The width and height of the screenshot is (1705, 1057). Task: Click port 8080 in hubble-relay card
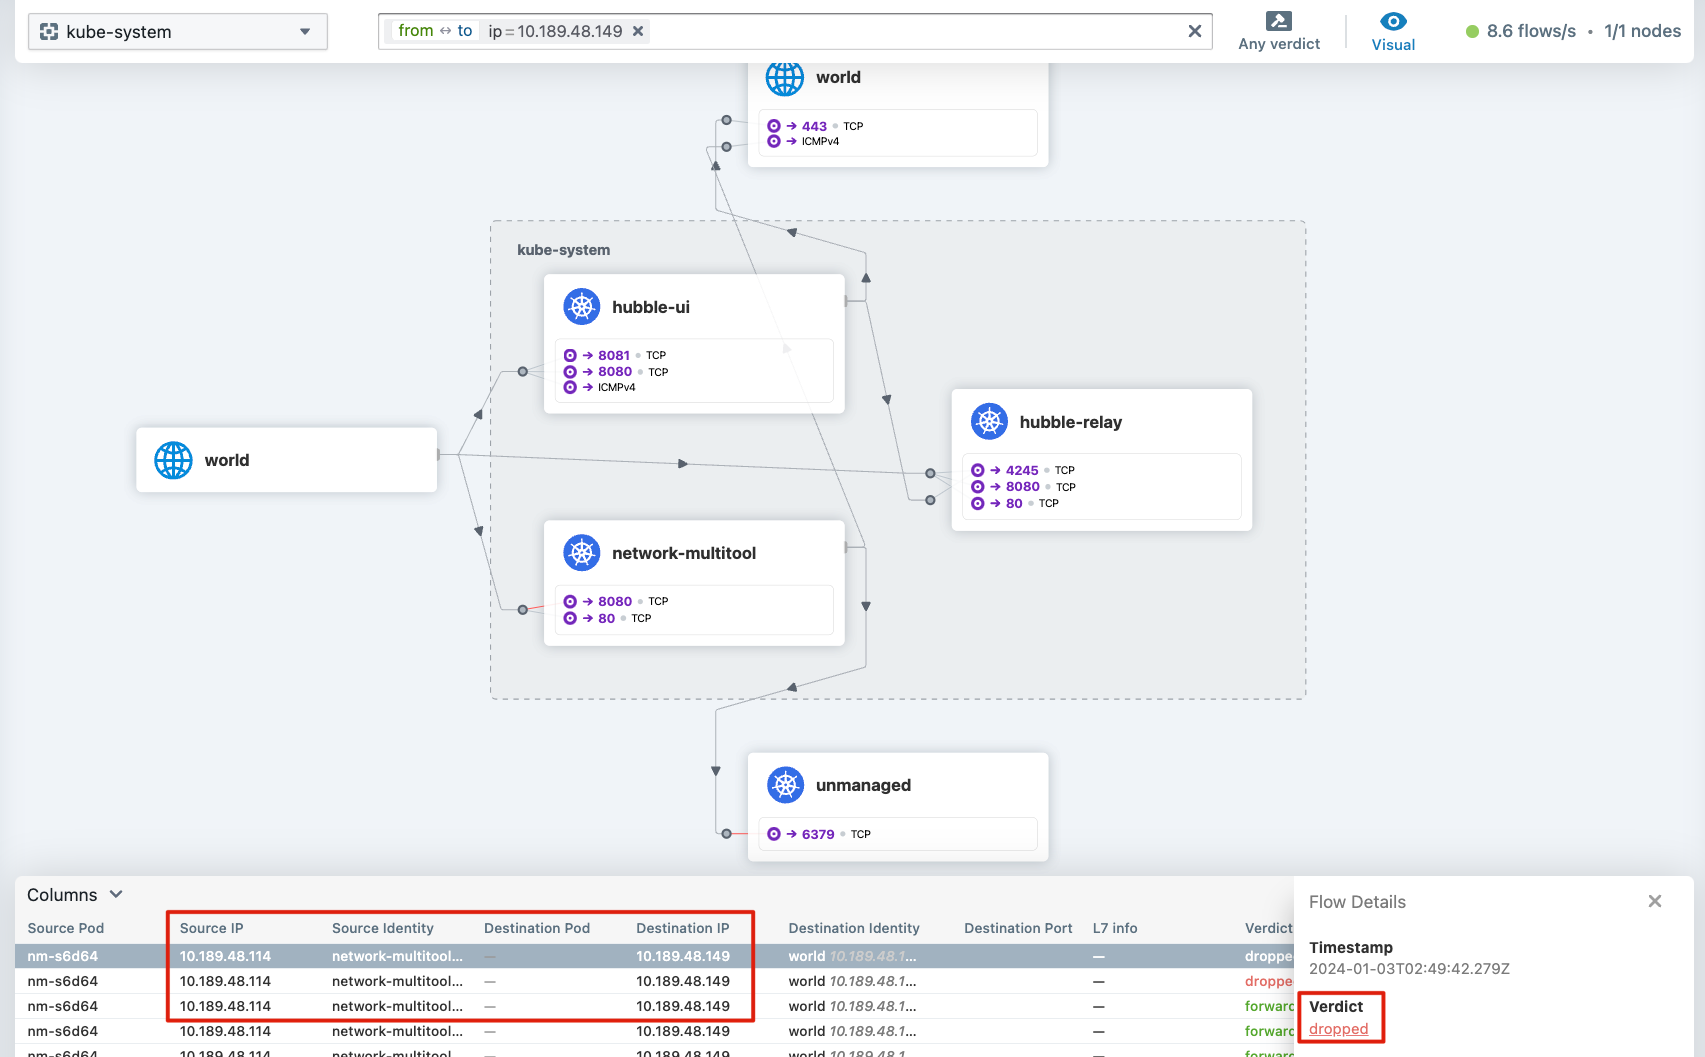1023,487
